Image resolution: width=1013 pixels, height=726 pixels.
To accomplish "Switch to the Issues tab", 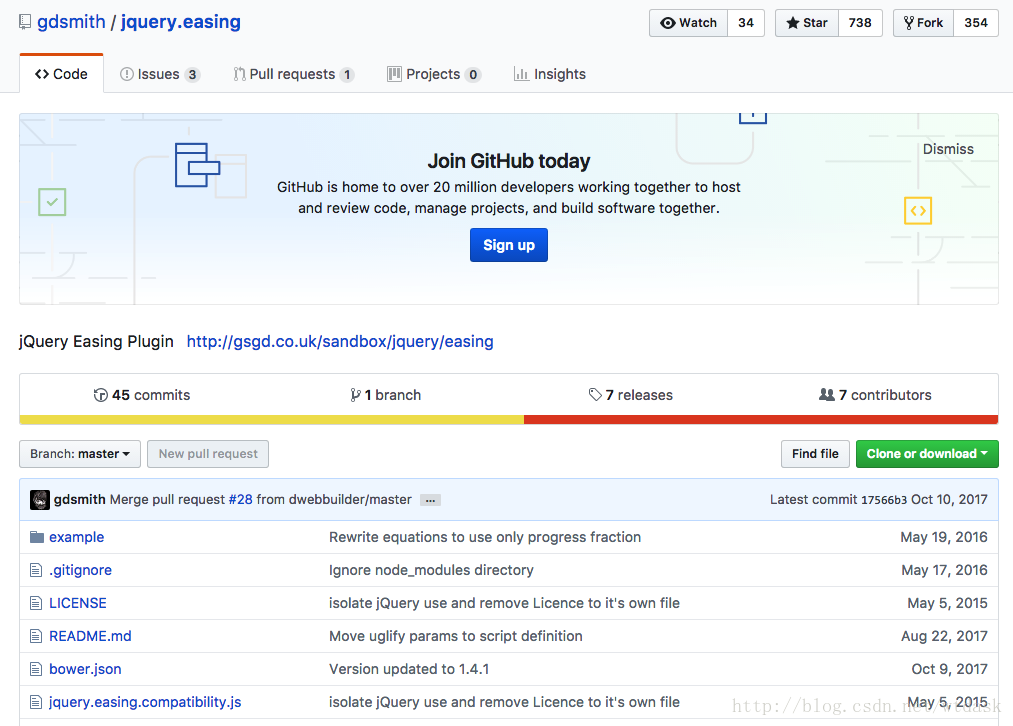I will pos(160,74).
